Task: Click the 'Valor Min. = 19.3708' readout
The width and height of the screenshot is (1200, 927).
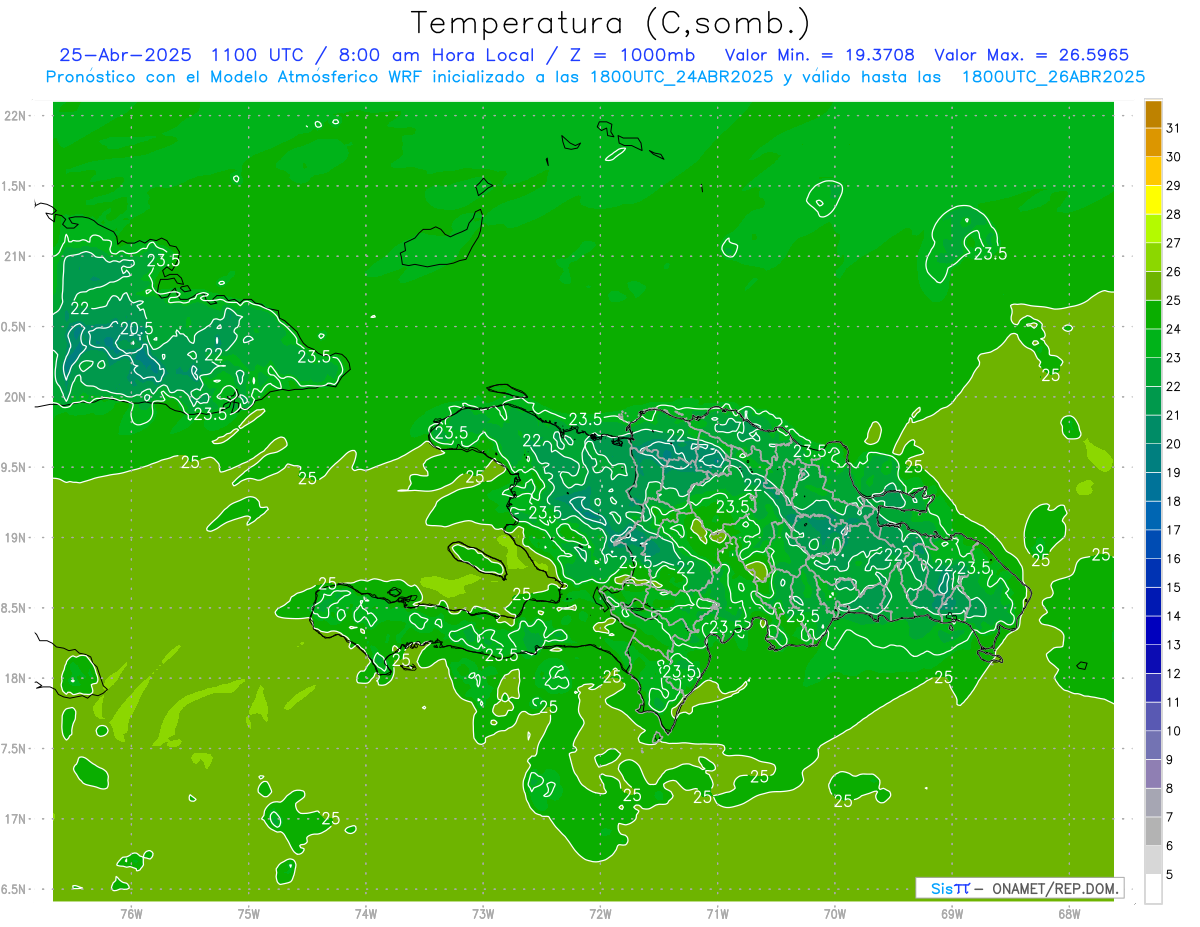Action: click(x=820, y=55)
